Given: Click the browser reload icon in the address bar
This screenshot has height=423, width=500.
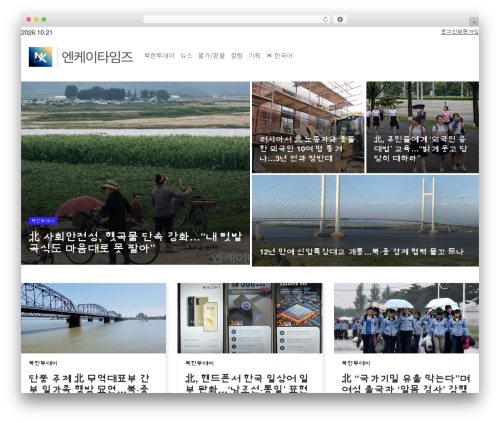Looking at the screenshot, I should (325, 19).
